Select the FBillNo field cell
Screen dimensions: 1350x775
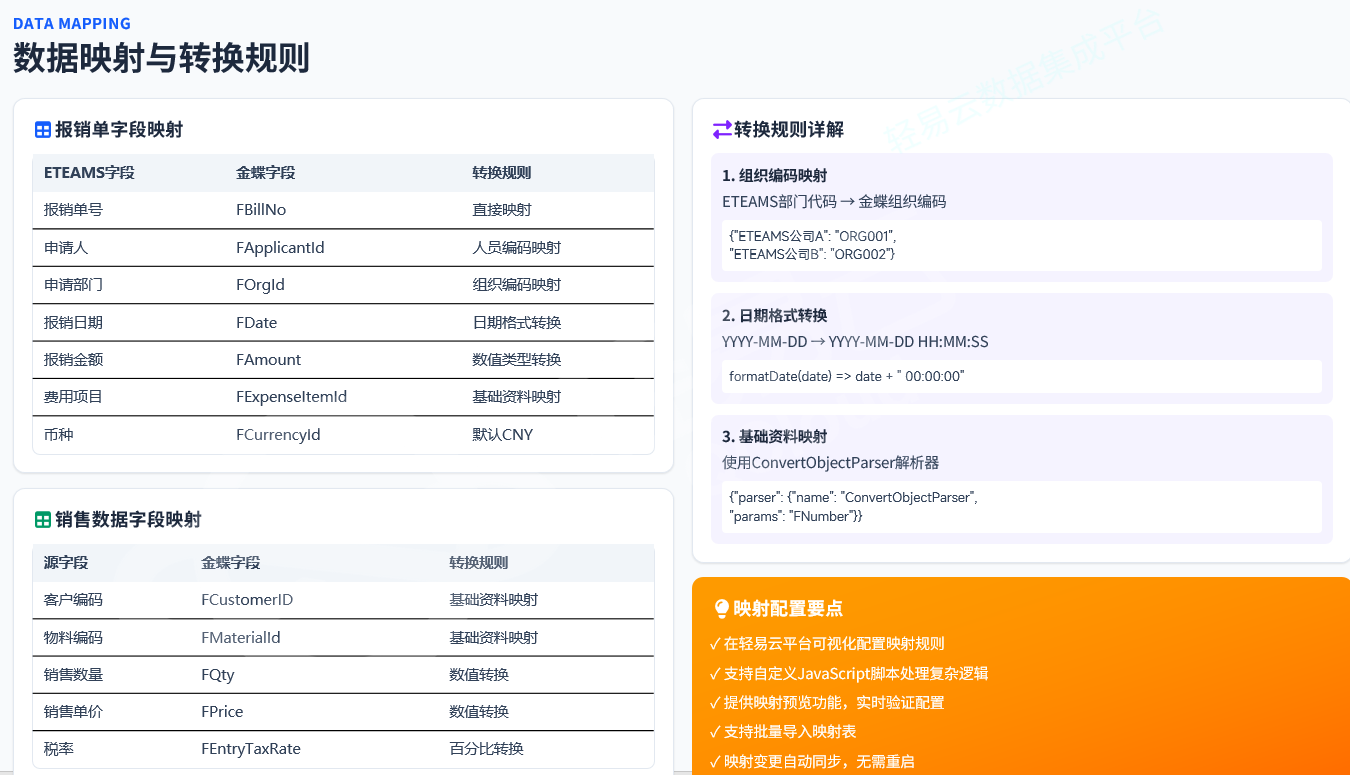261,210
